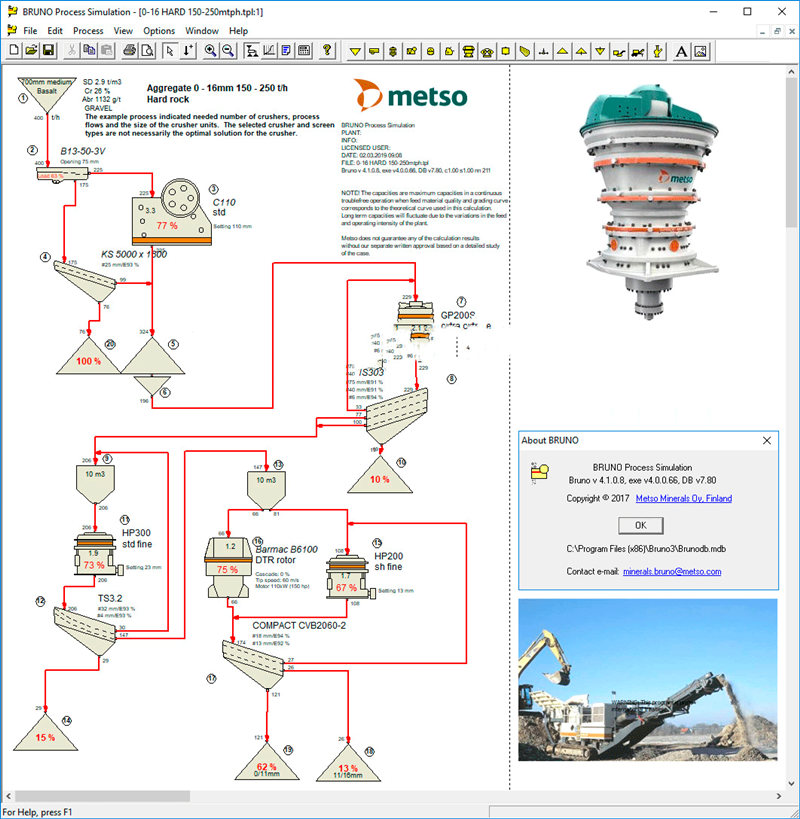Add the mobile tracked plant icon
The width and height of the screenshot is (800, 819).
638,51
